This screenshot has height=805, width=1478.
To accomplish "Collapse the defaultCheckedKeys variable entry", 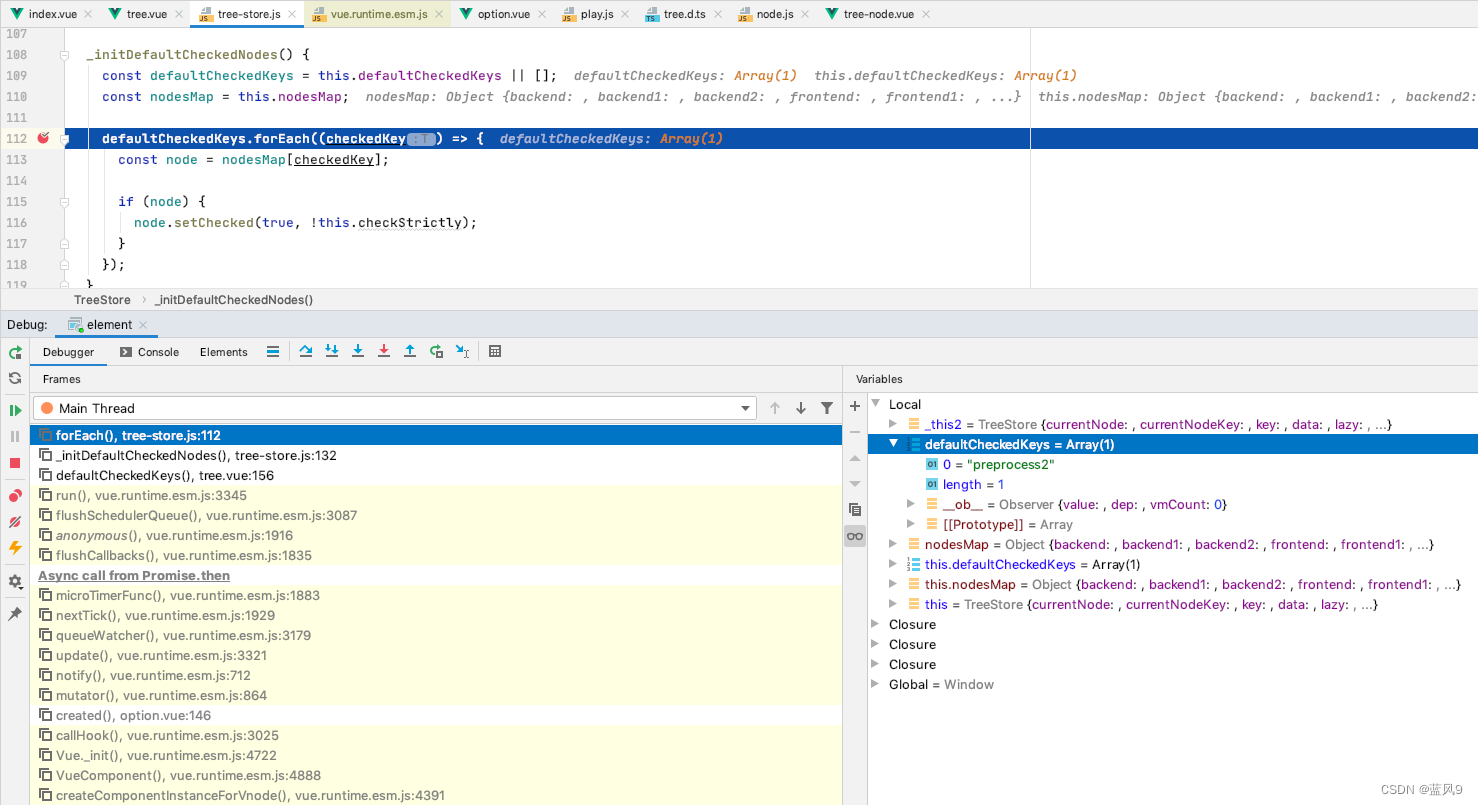I will 893,444.
